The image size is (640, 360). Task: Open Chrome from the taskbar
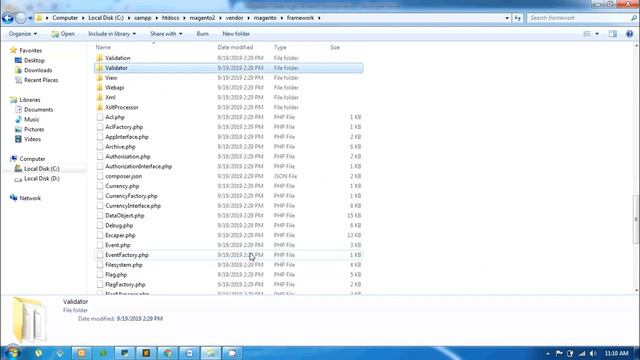pos(168,353)
